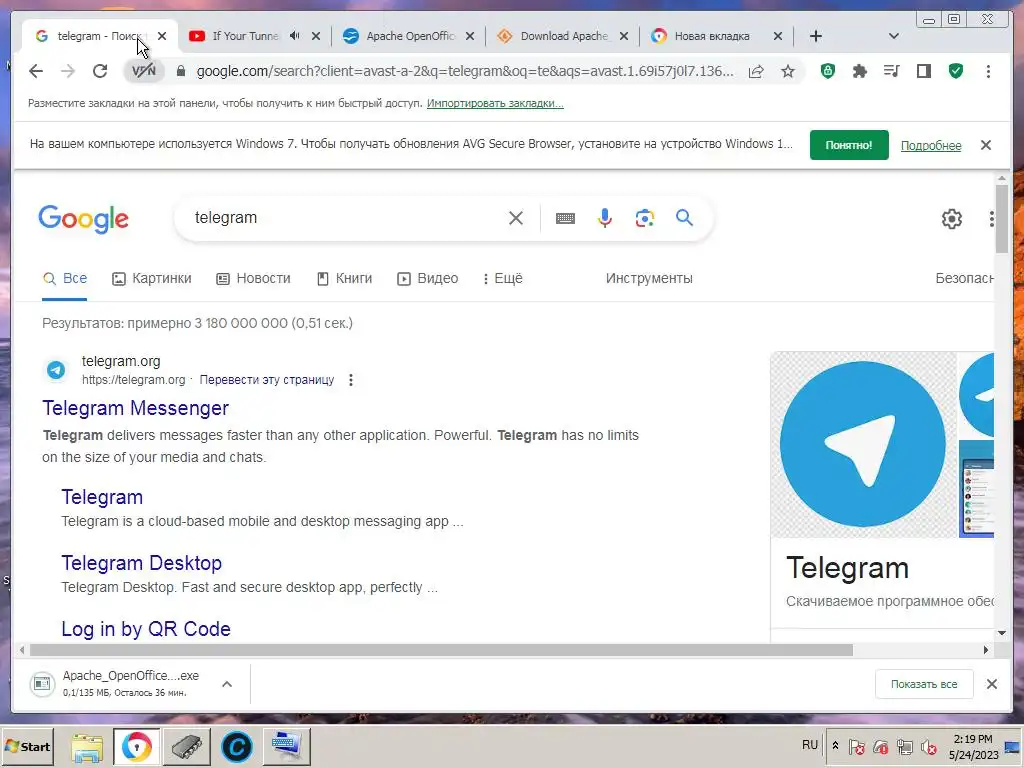Open the three-dot menu beside telegram.org result
1024x768 pixels.
coord(351,380)
